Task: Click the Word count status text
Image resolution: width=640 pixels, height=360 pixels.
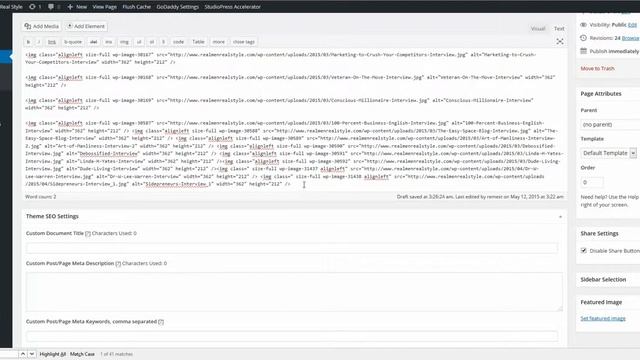Action: [41, 197]
